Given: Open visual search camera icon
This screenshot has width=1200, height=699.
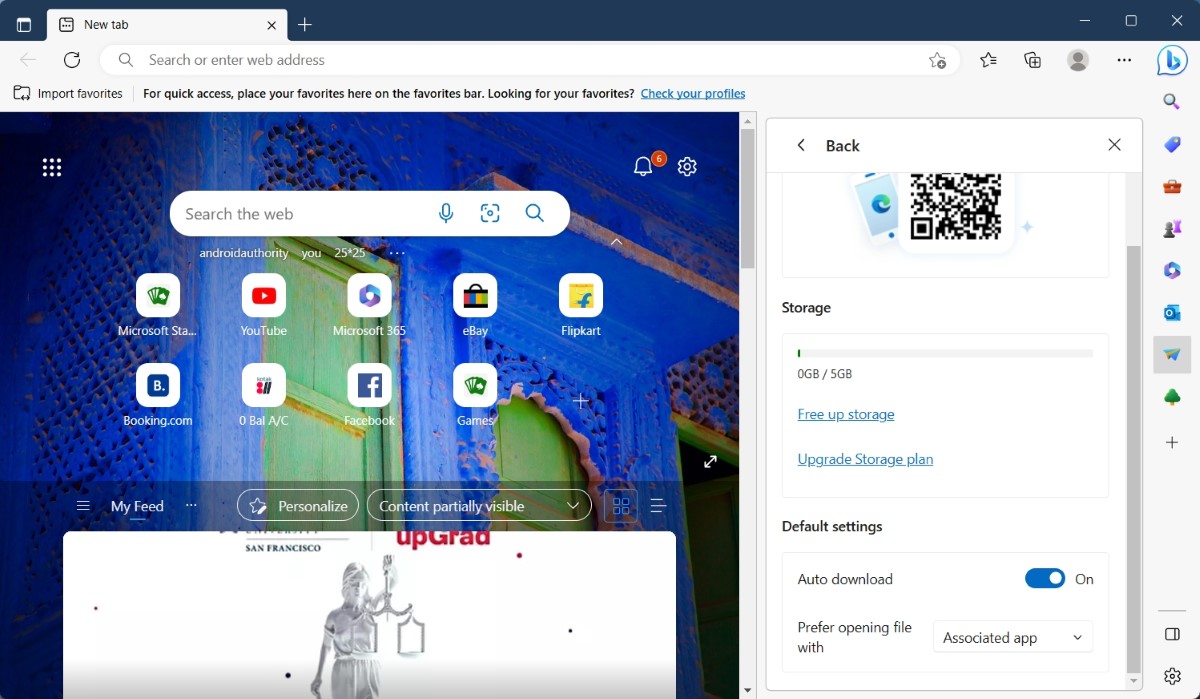Looking at the screenshot, I should 490,213.
